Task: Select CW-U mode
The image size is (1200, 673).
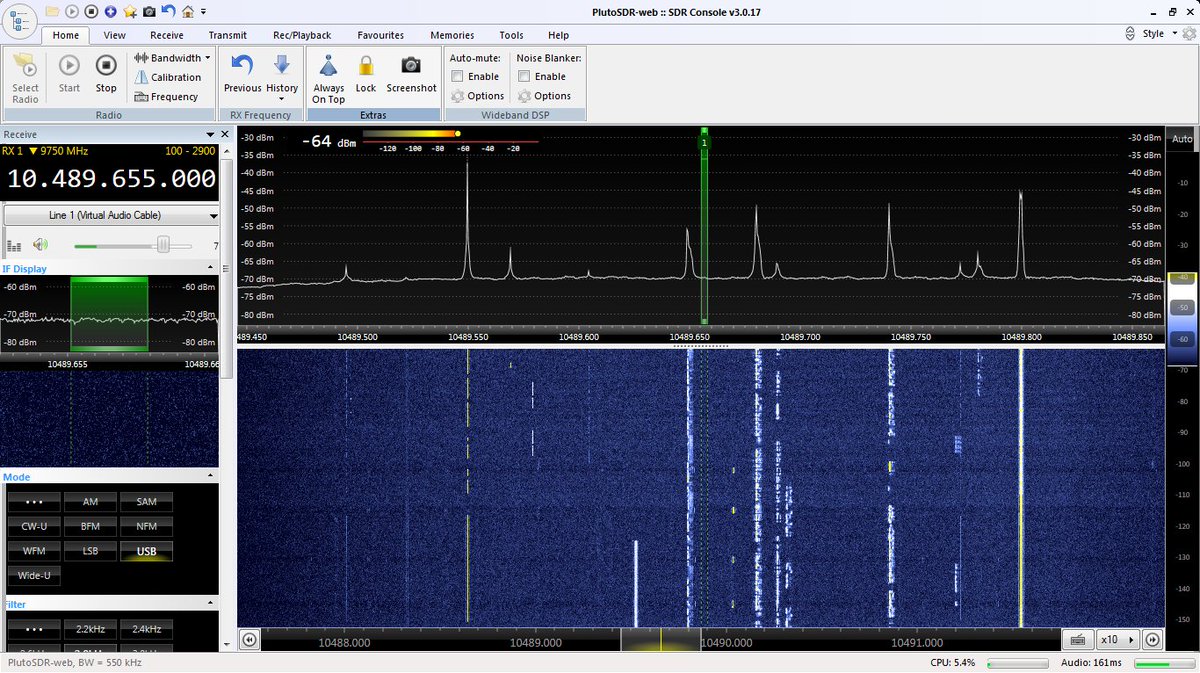Action: pos(34,526)
